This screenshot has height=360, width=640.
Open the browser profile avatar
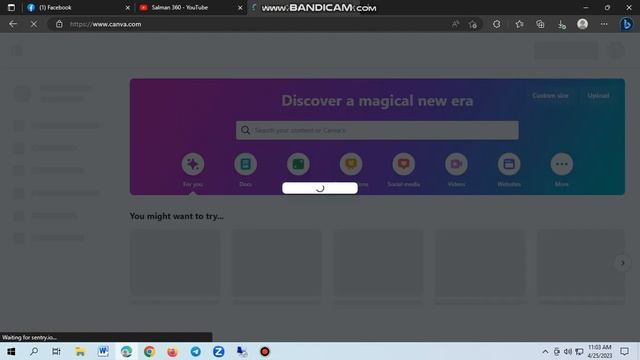(582, 24)
